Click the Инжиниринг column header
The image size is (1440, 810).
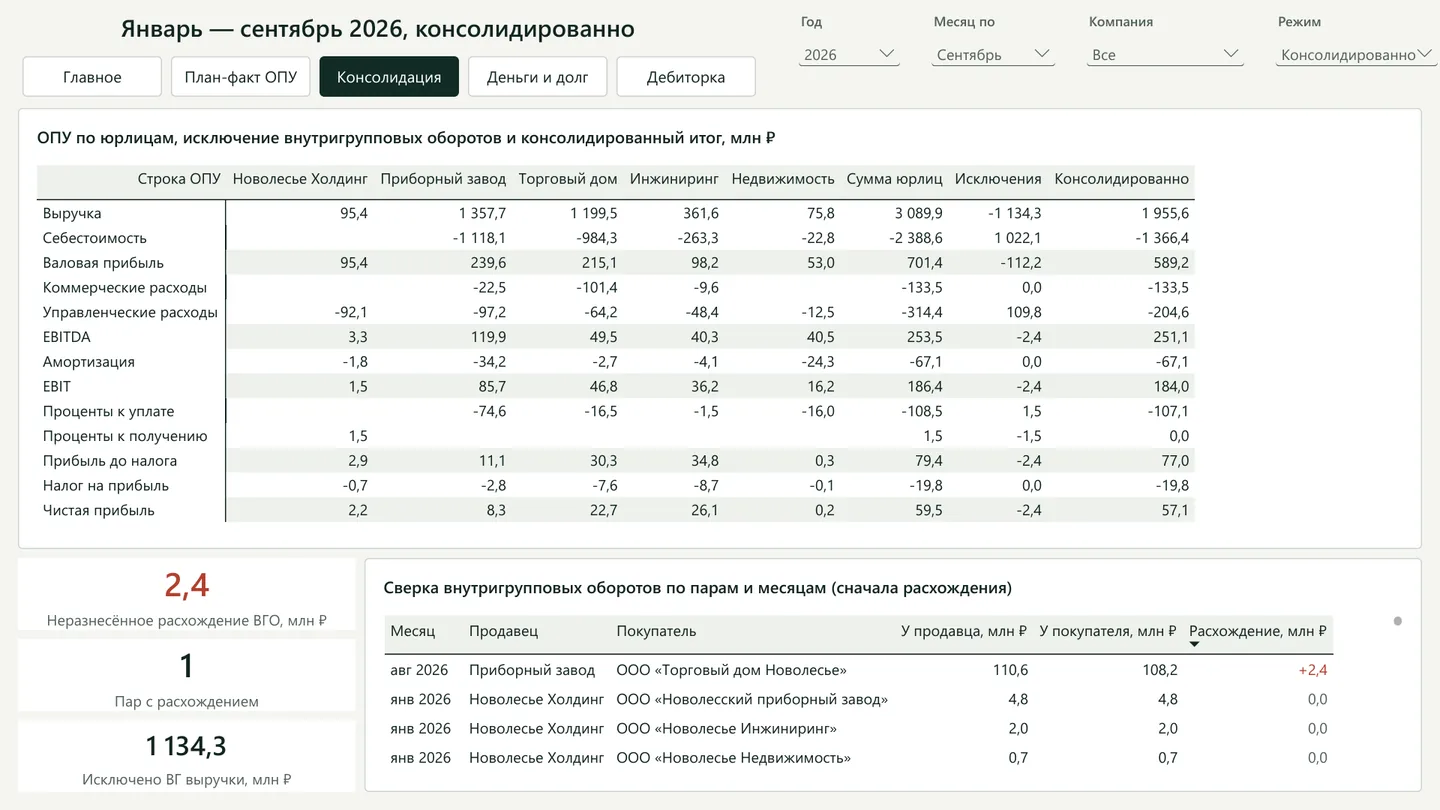tap(674, 179)
